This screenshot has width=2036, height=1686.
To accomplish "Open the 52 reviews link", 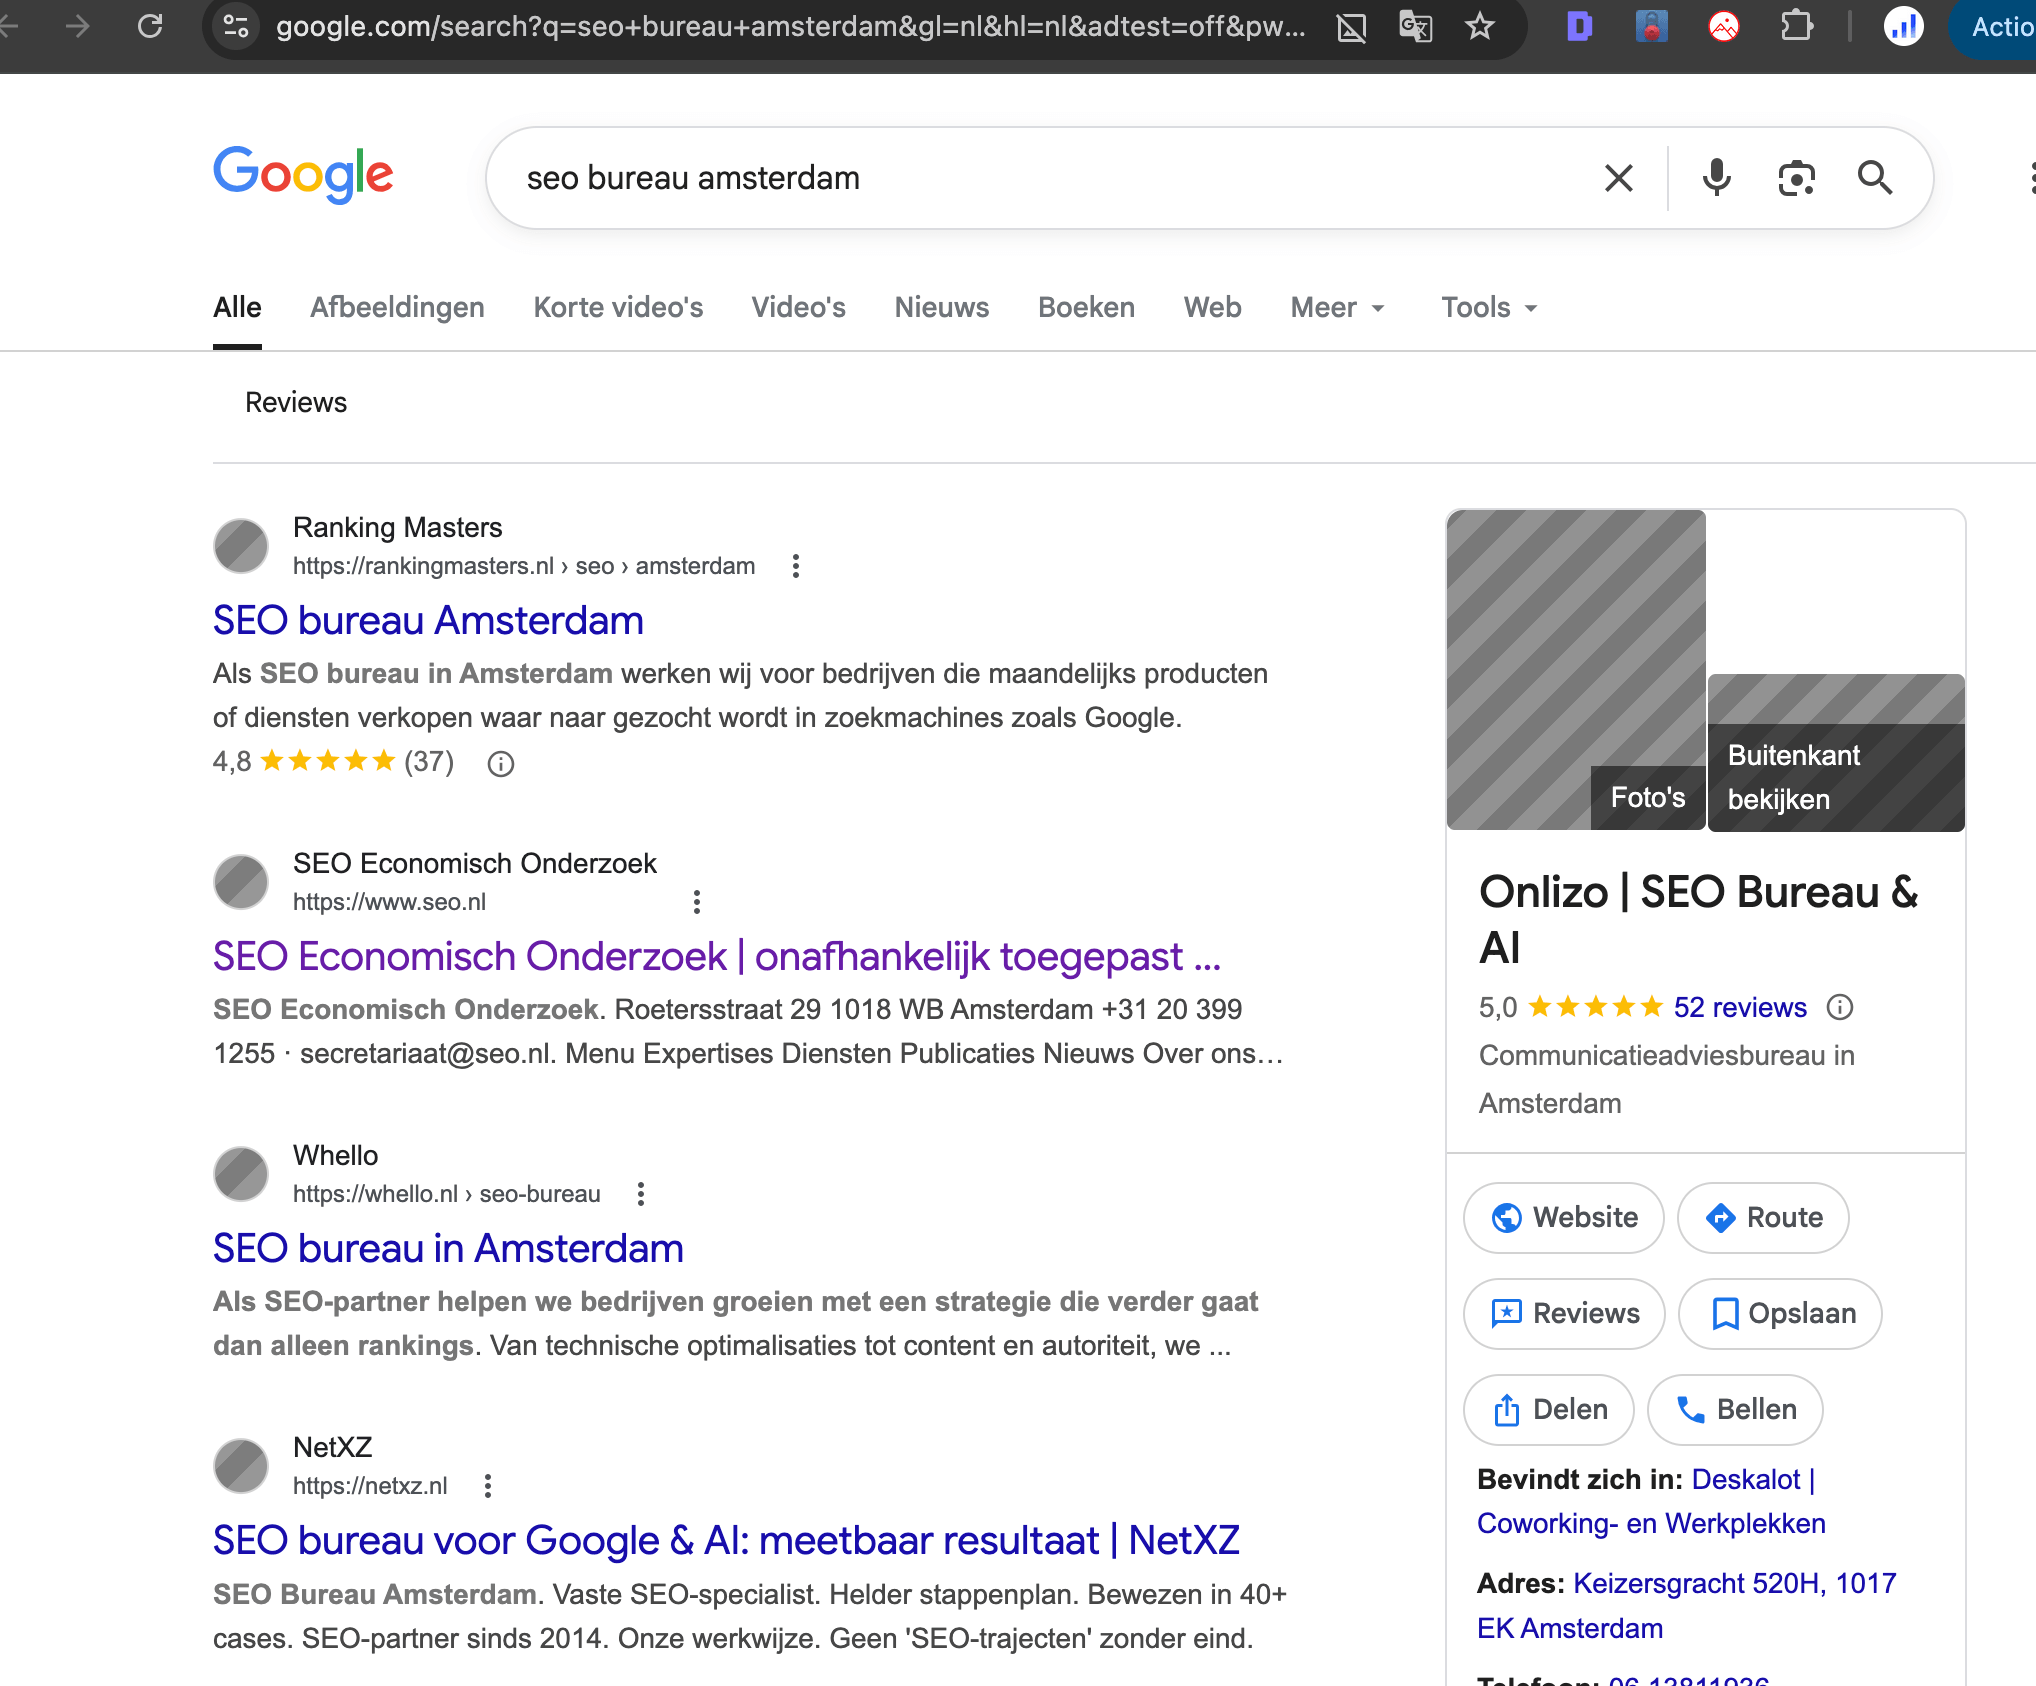I will coord(1740,1007).
